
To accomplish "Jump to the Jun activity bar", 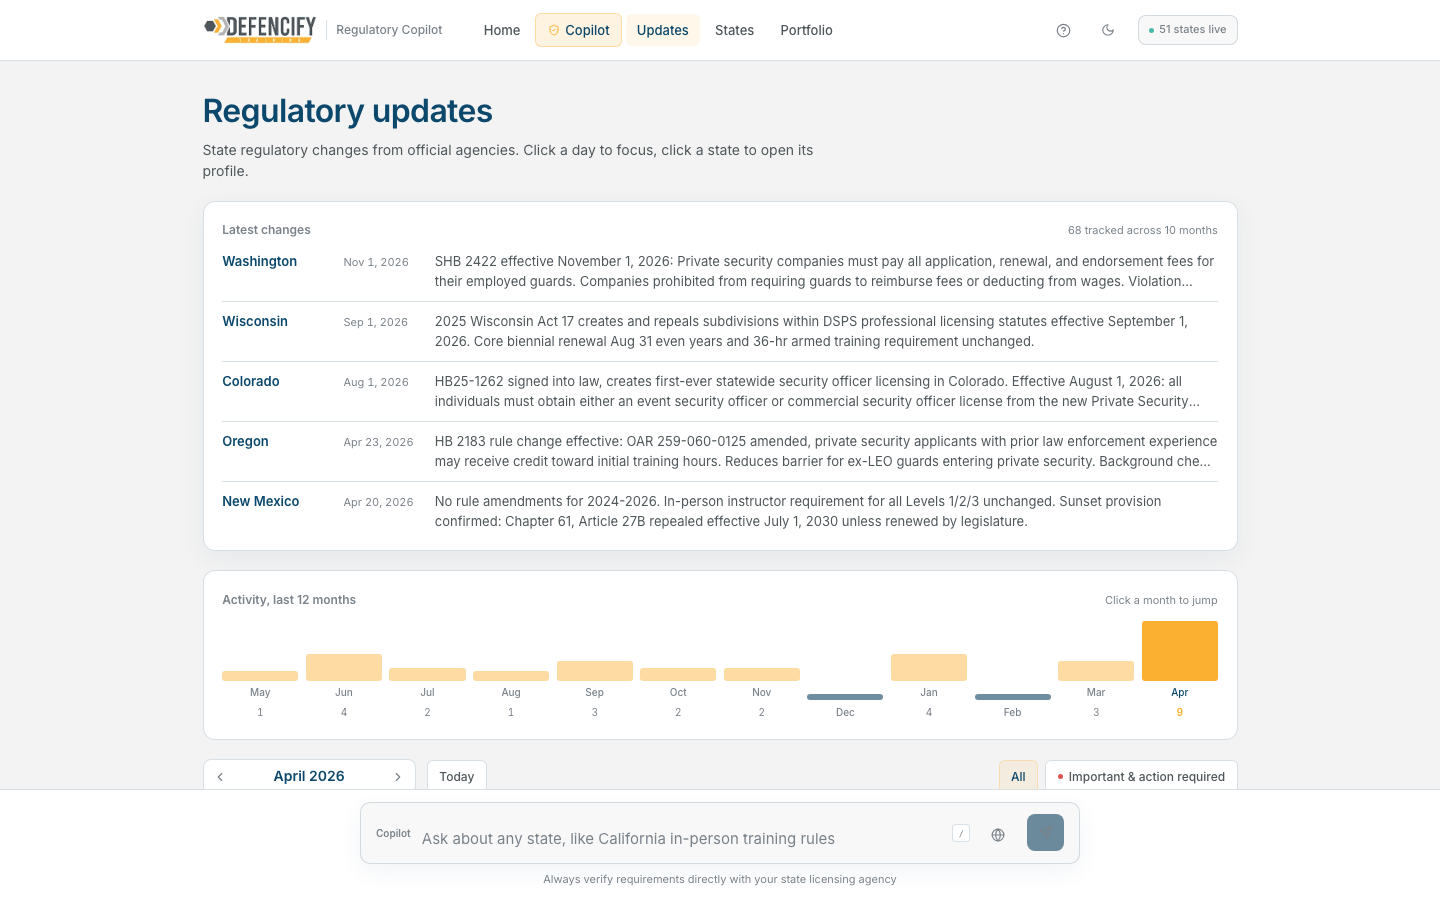I will [x=344, y=667].
